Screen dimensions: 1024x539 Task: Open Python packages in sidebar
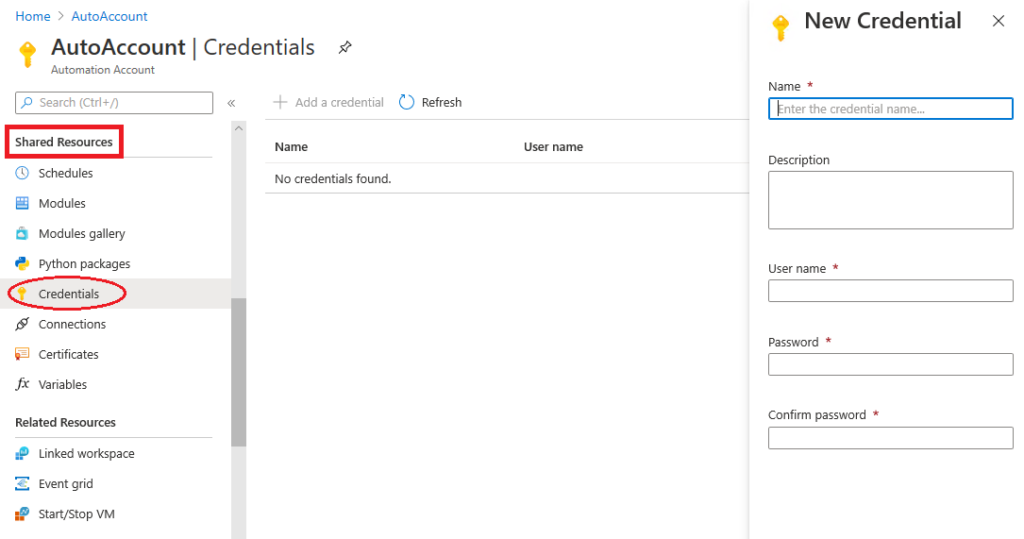click(84, 263)
